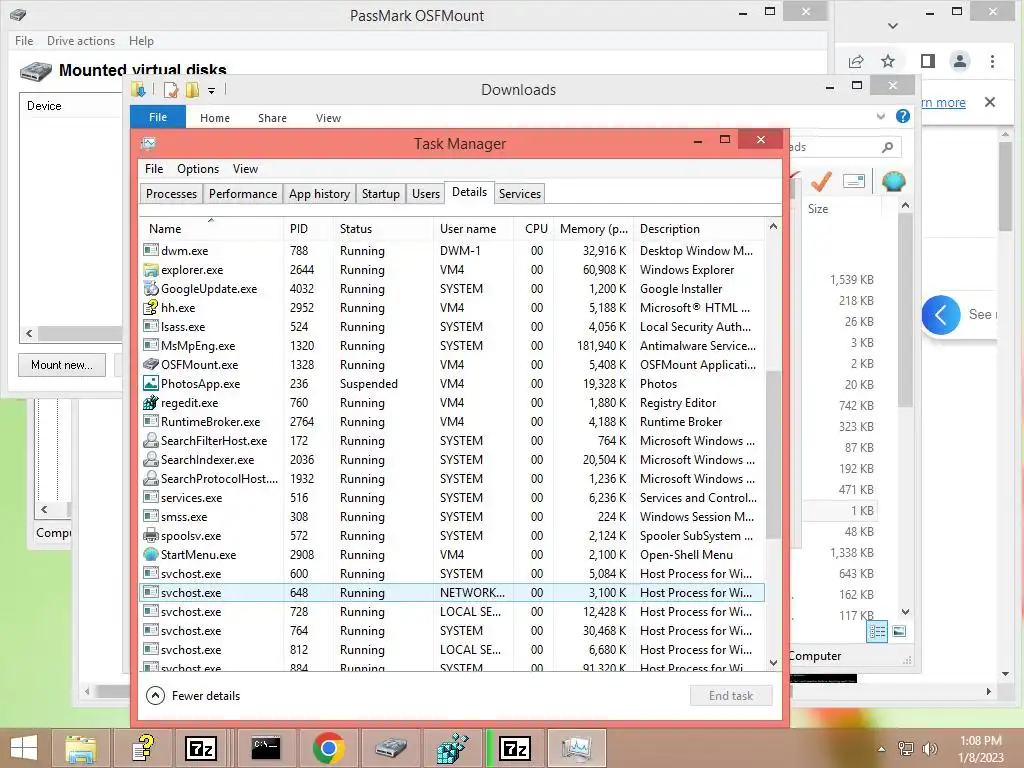Click the Task Manager title bar icon
The height and width of the screenshot is (768, 1024).
click(x=148, y=143)
